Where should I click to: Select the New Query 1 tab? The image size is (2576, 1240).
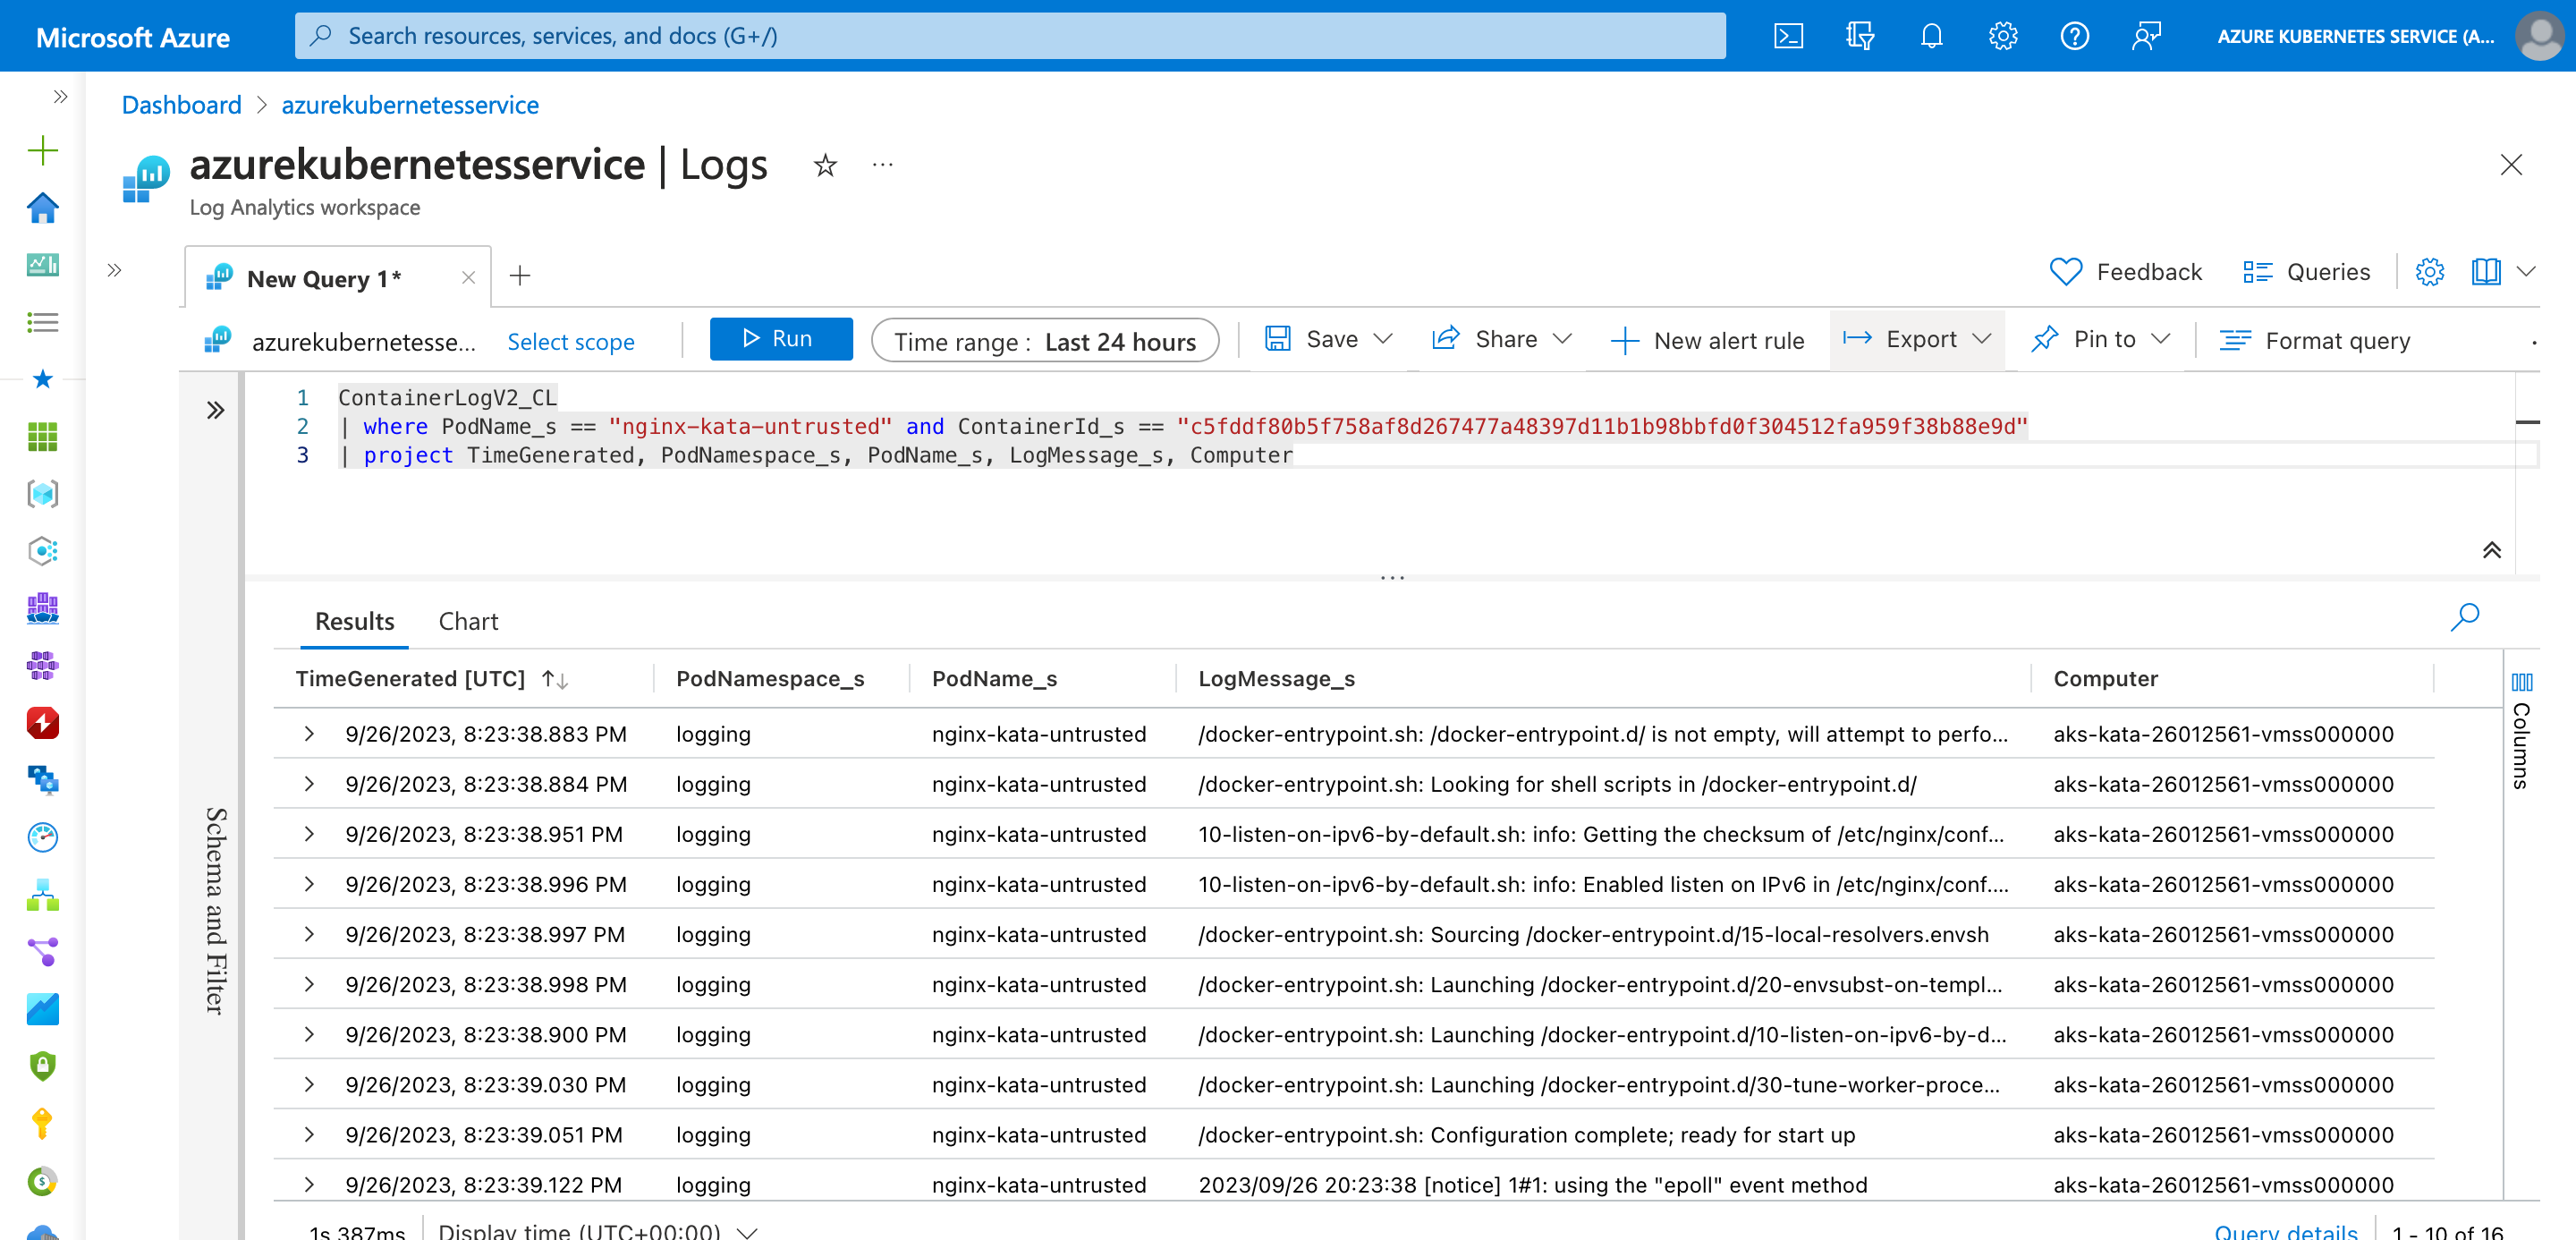[323, 279]
